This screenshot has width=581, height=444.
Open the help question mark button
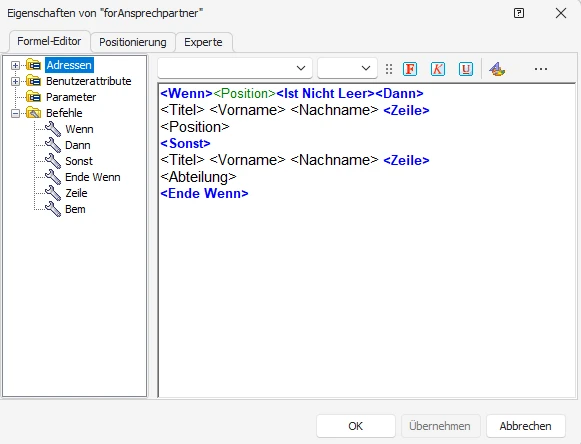519,13
